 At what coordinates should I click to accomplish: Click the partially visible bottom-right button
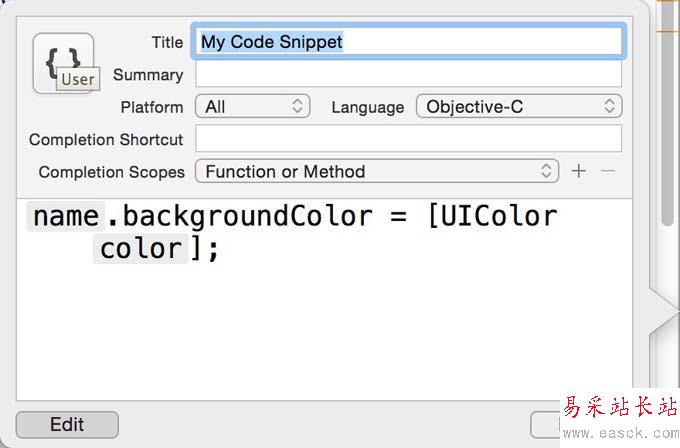click(544, 424)
